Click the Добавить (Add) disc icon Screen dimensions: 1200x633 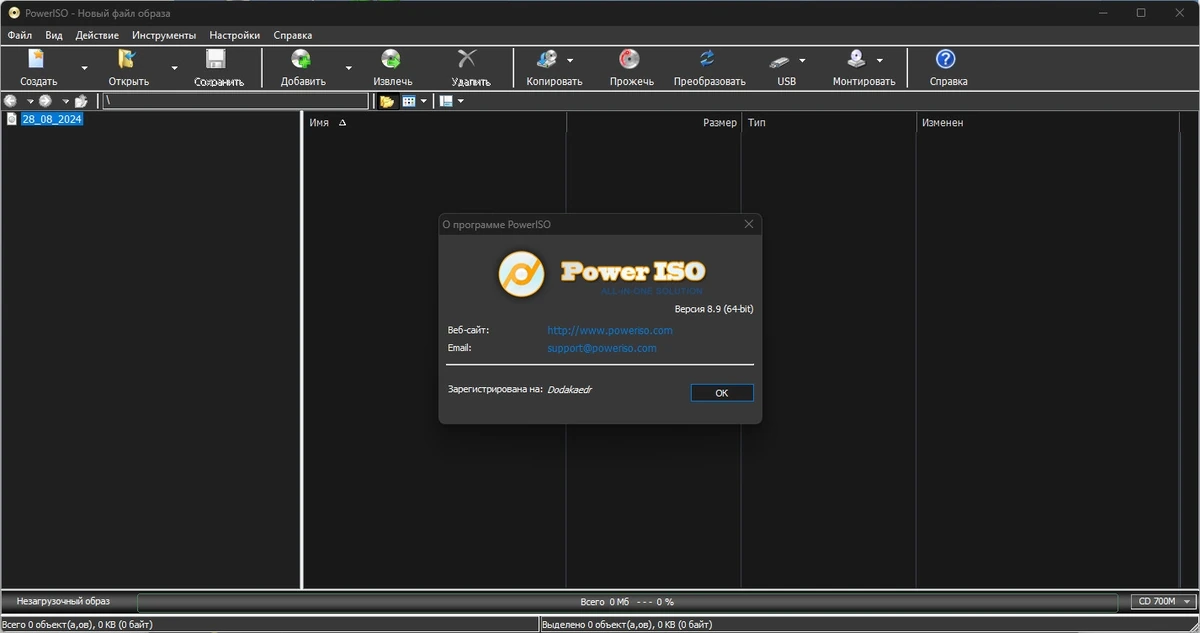(x=302, y=60)
